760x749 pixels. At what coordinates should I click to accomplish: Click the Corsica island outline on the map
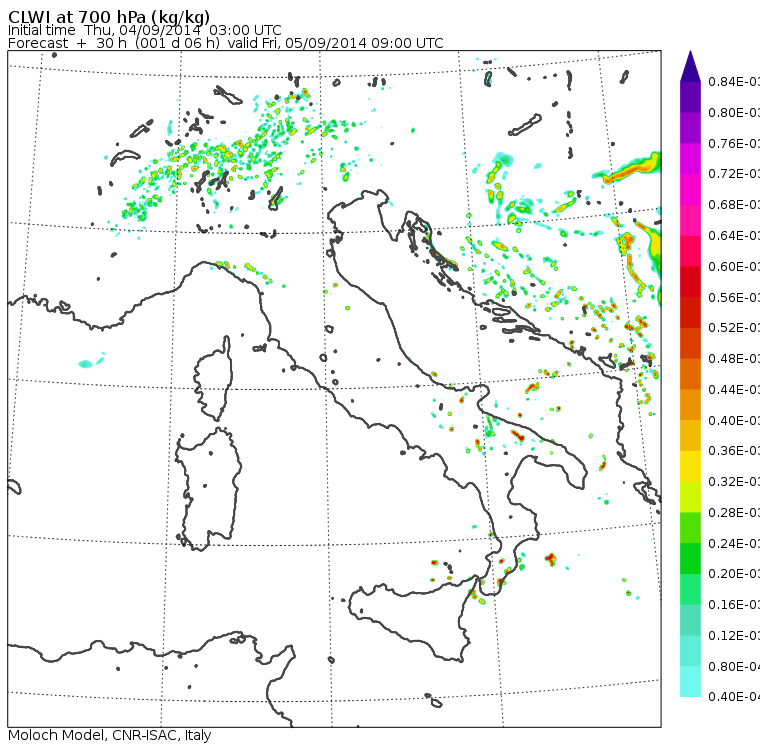tap(213, 378)
